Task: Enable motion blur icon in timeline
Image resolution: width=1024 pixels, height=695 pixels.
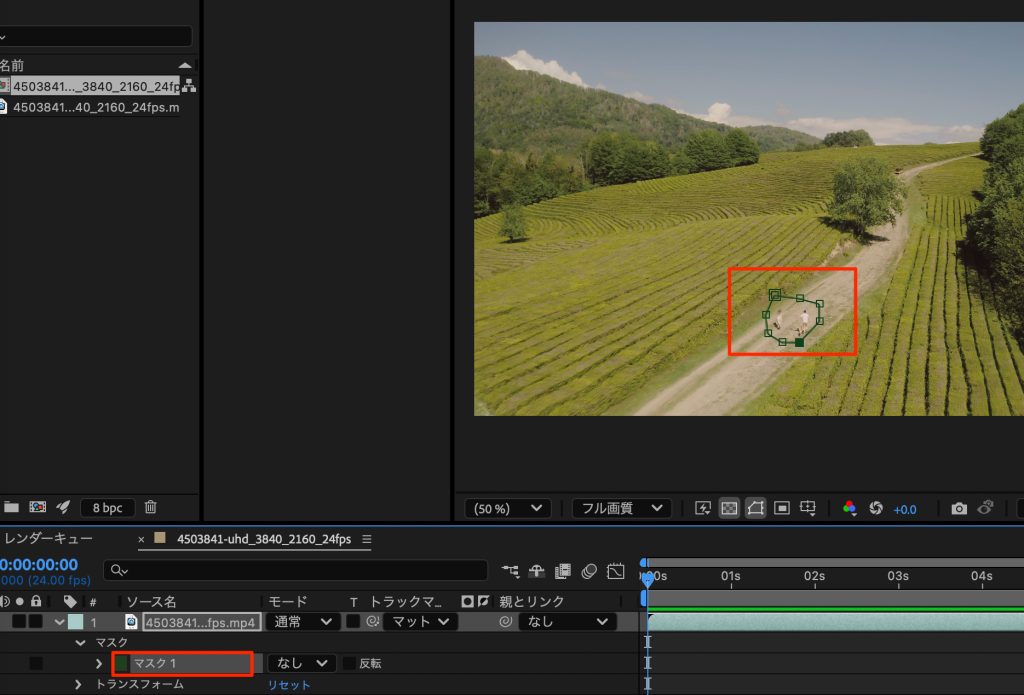Action: pyautogui.click(x=588, y=571)
